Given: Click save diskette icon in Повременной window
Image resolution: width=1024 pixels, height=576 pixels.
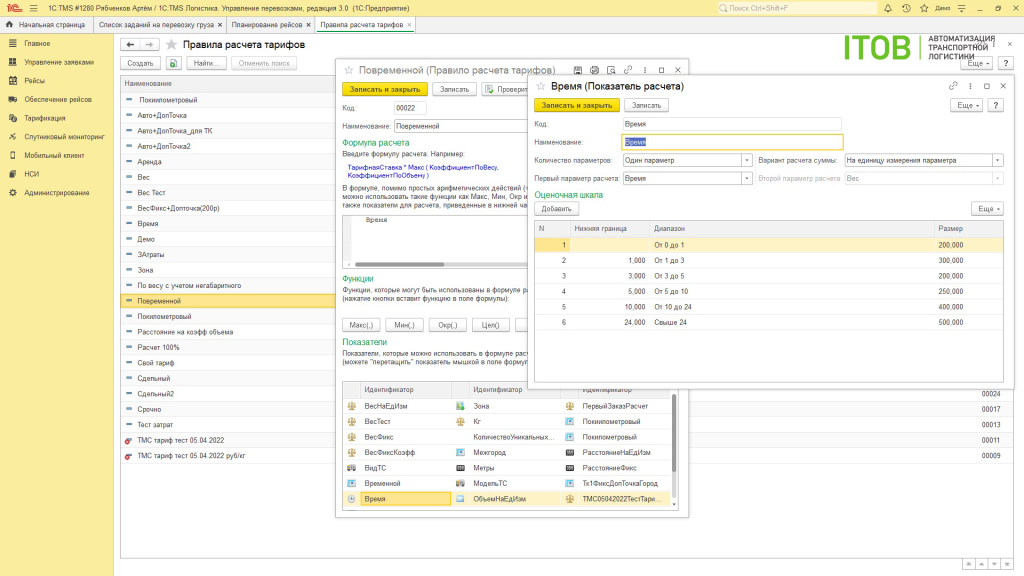Looking at the screenshot, I should point(577,70).
